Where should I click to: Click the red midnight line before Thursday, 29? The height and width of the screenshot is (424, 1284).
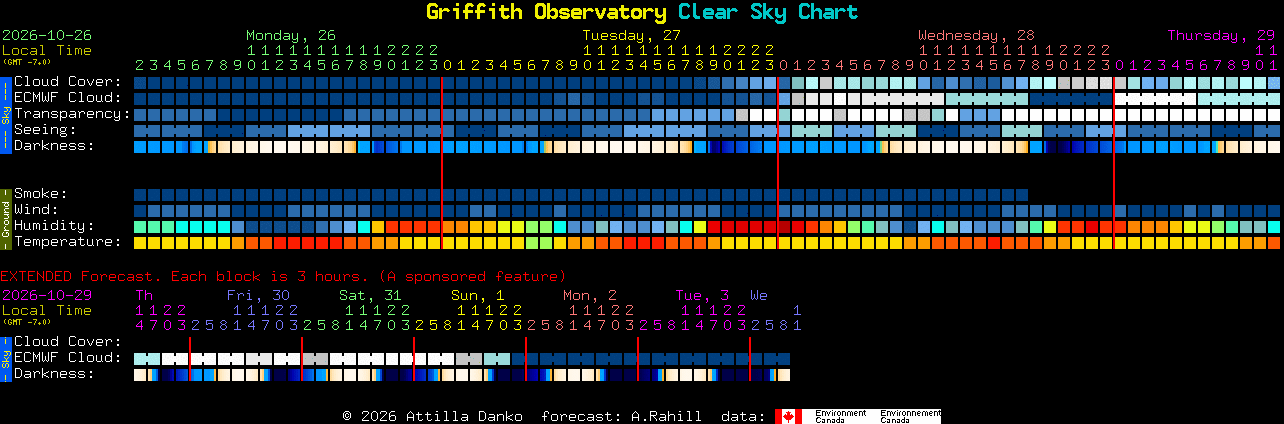[x=1114, y=162]
